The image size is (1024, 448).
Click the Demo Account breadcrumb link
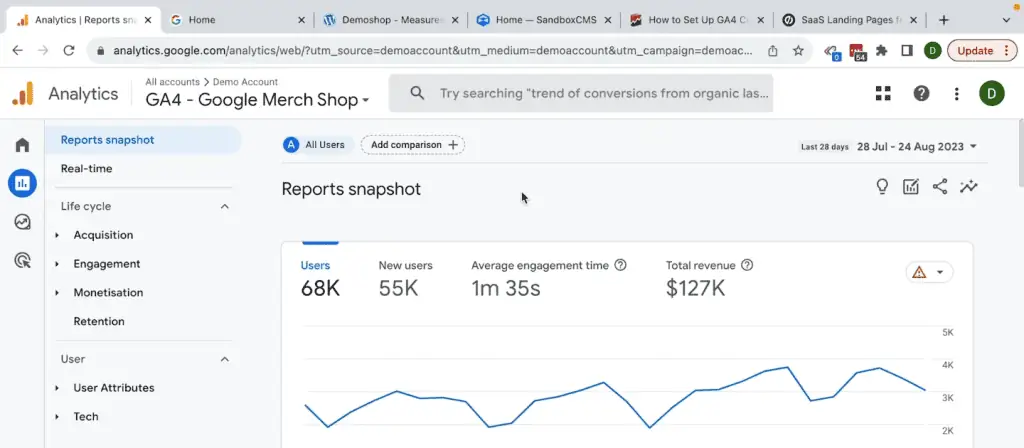tap(246, 82)
